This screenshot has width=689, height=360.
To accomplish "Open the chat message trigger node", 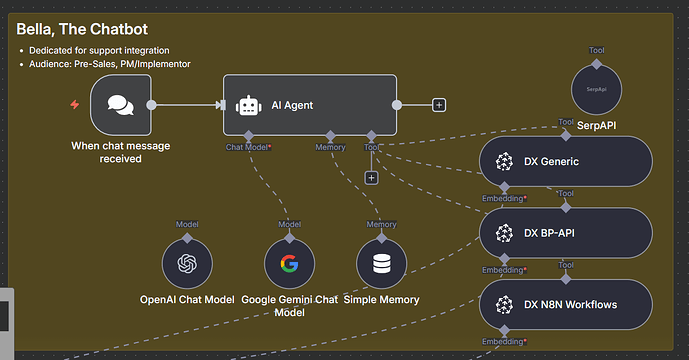I will (121, 105).
